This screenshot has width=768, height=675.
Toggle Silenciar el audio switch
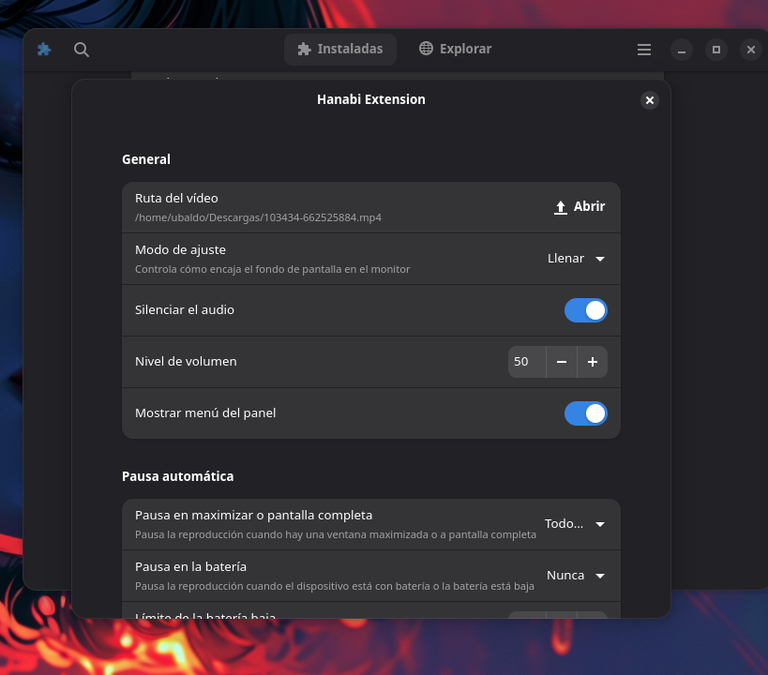pyautogui.click(x=586, y=311)
